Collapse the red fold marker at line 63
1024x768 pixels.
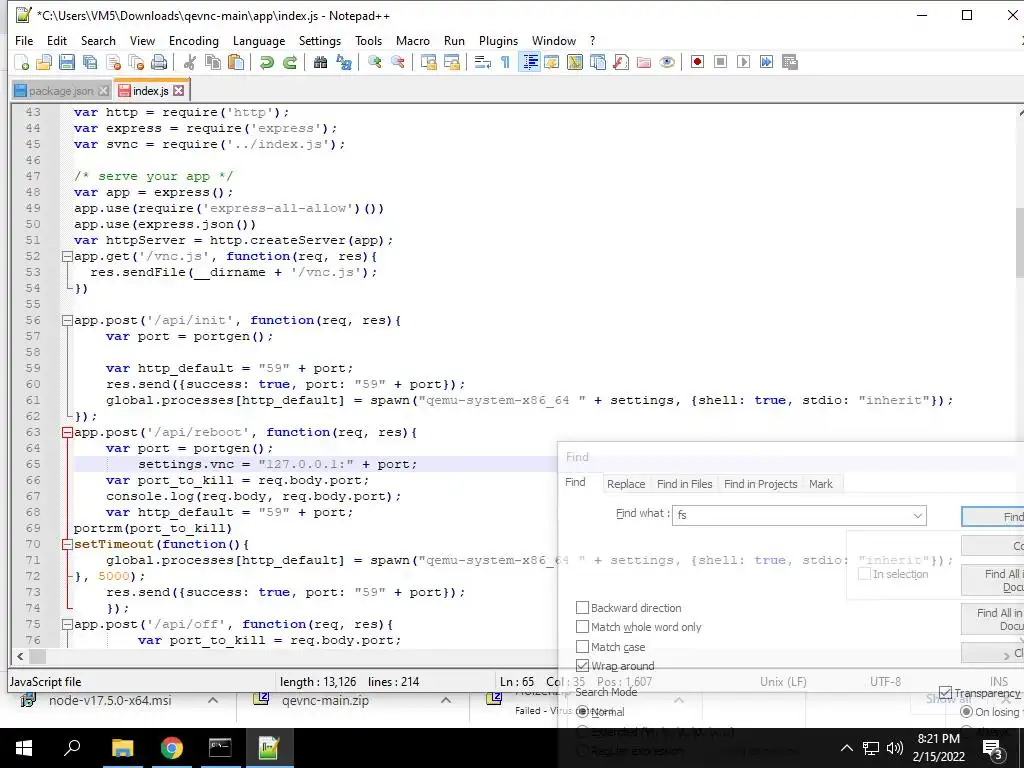pyautogui.click(x=67, y=432)
